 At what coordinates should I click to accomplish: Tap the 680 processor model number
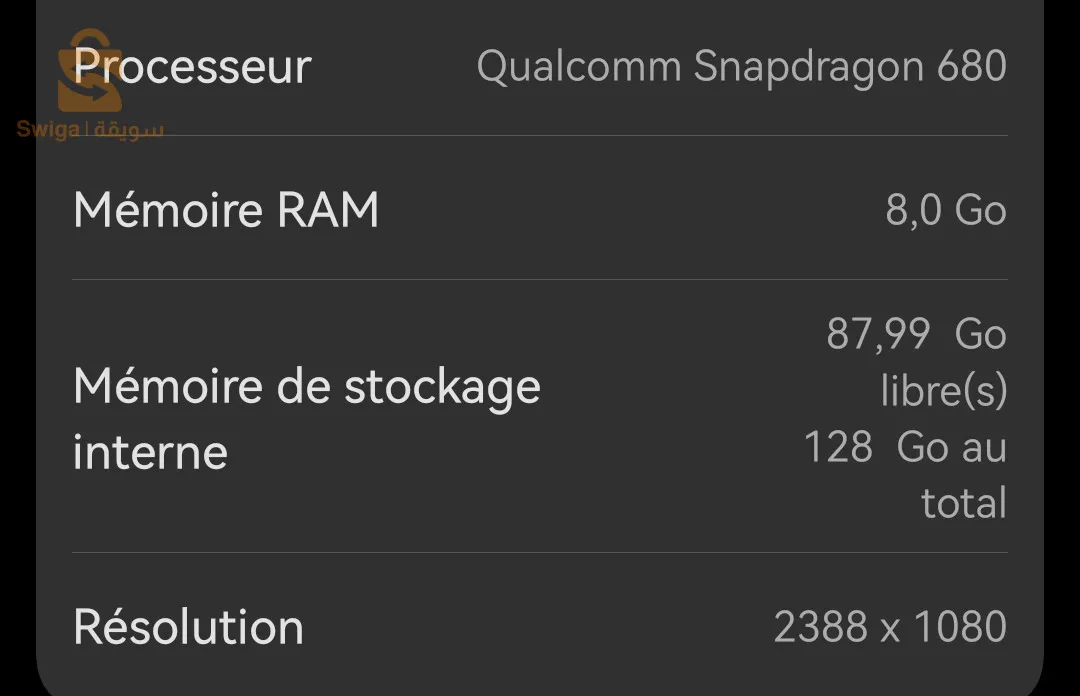tap(972, 67)
